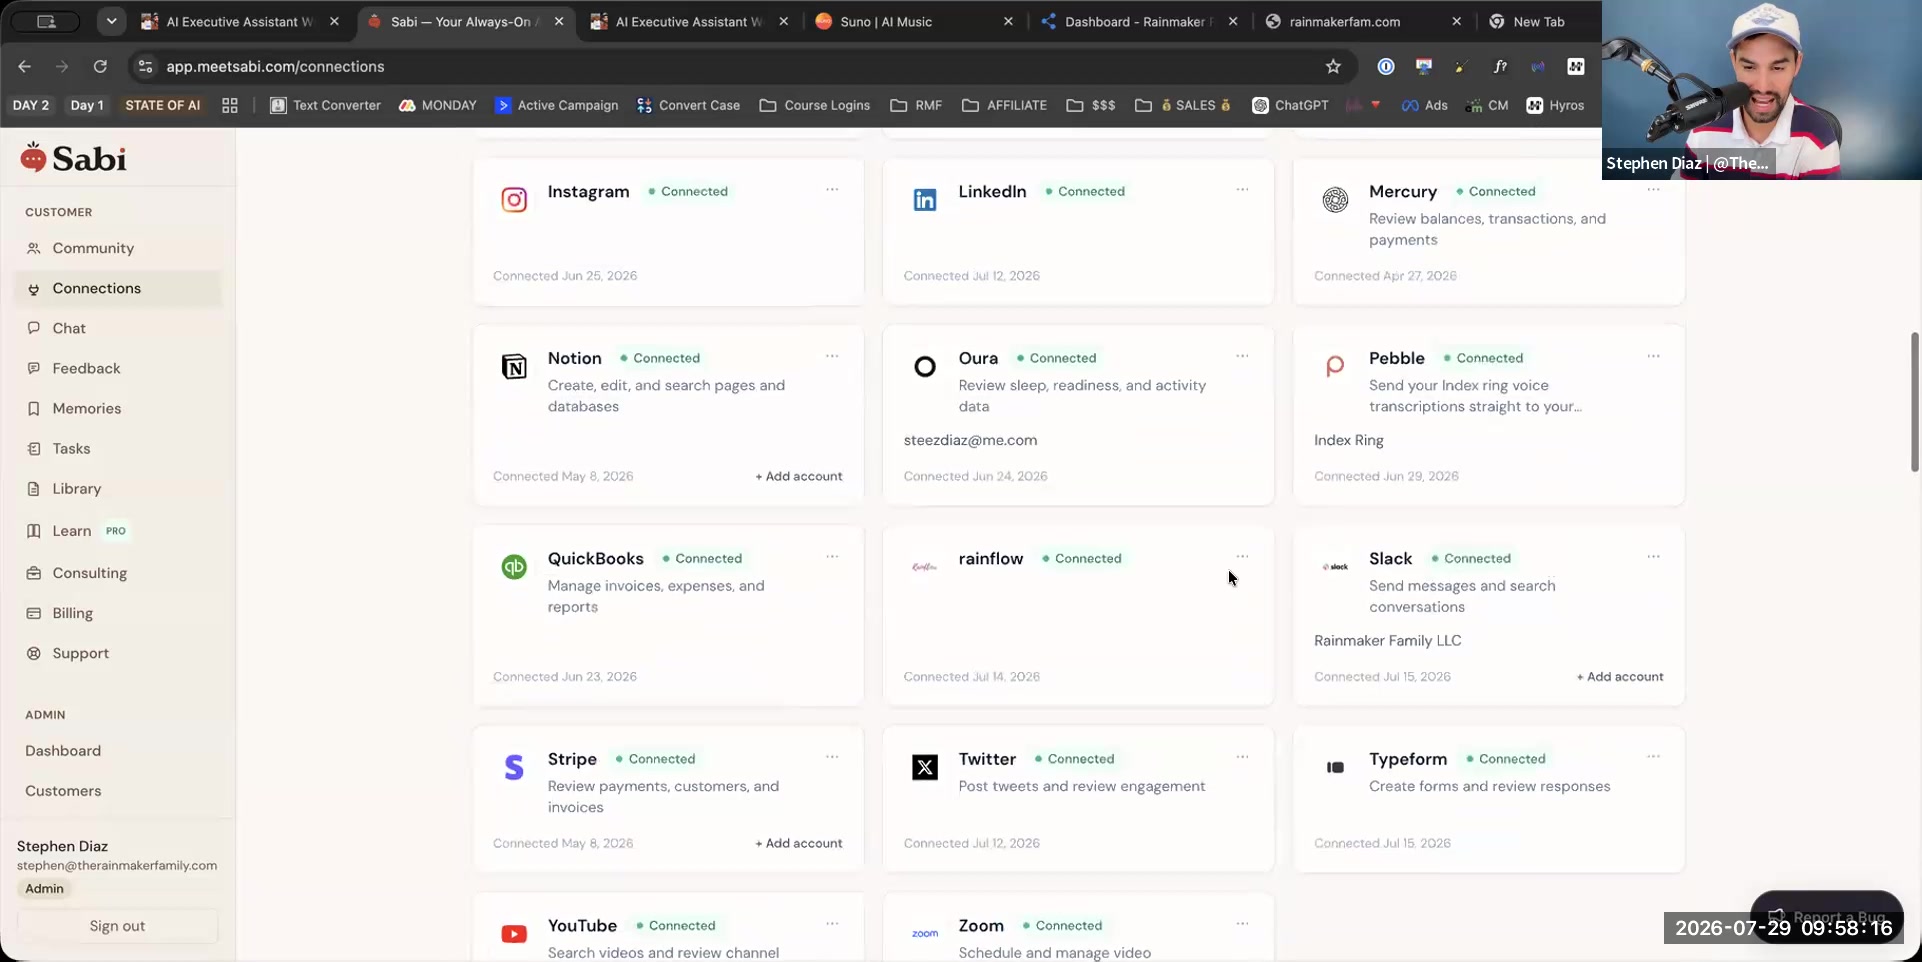Click the YouTube logo icon
The image size is (1922, 962).
514,934
